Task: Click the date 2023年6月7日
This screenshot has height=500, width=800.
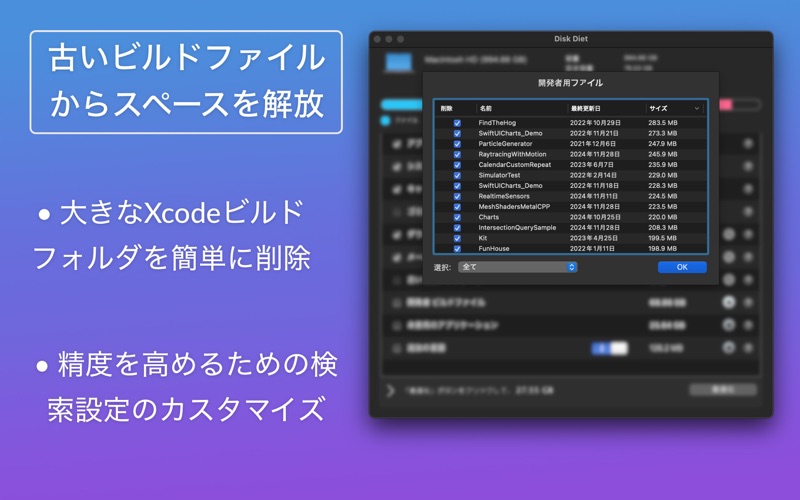Action: click(x=591, y=165)
